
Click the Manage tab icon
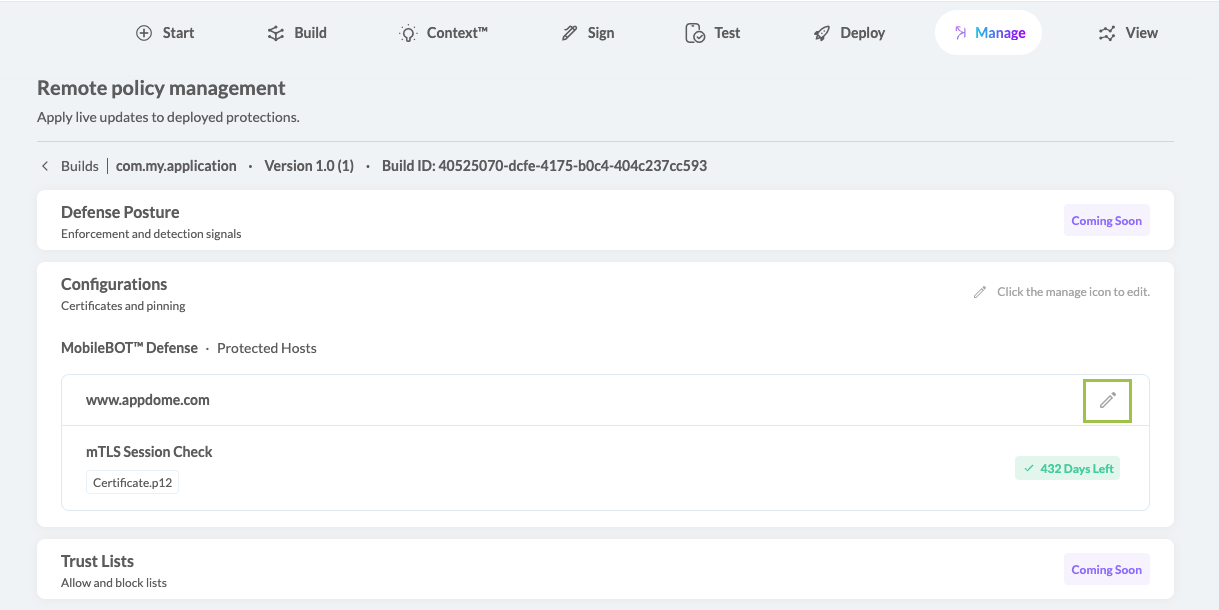(960, 33)
